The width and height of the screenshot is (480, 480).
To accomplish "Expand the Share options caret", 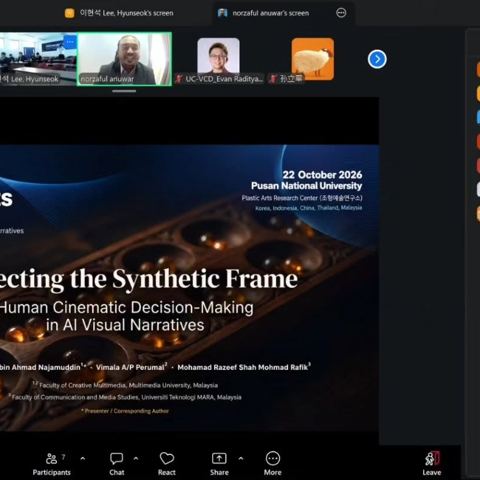I will [241, 459].
